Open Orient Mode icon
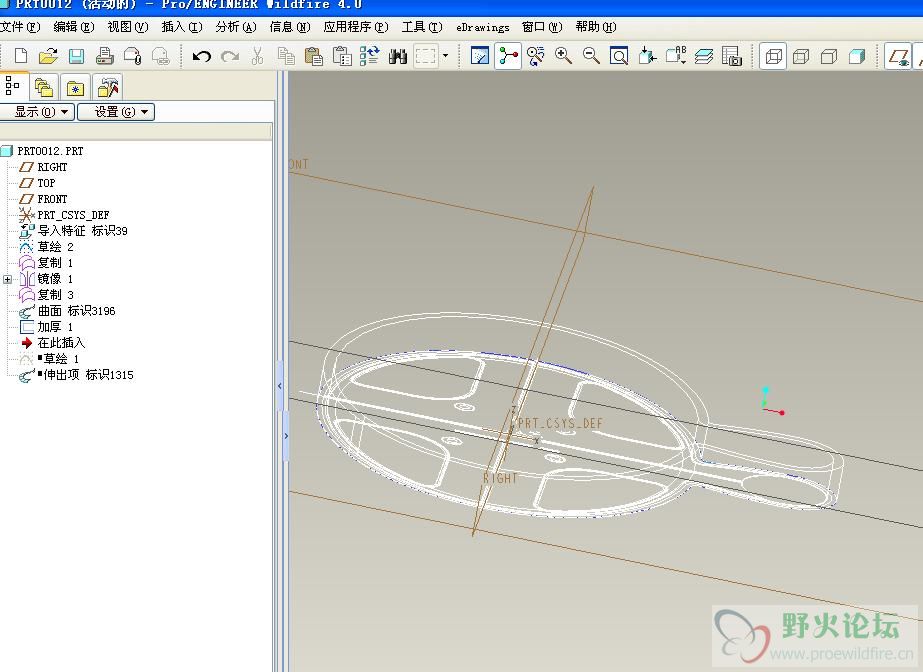This screenshot has width=923, height=672. [536, 56]
